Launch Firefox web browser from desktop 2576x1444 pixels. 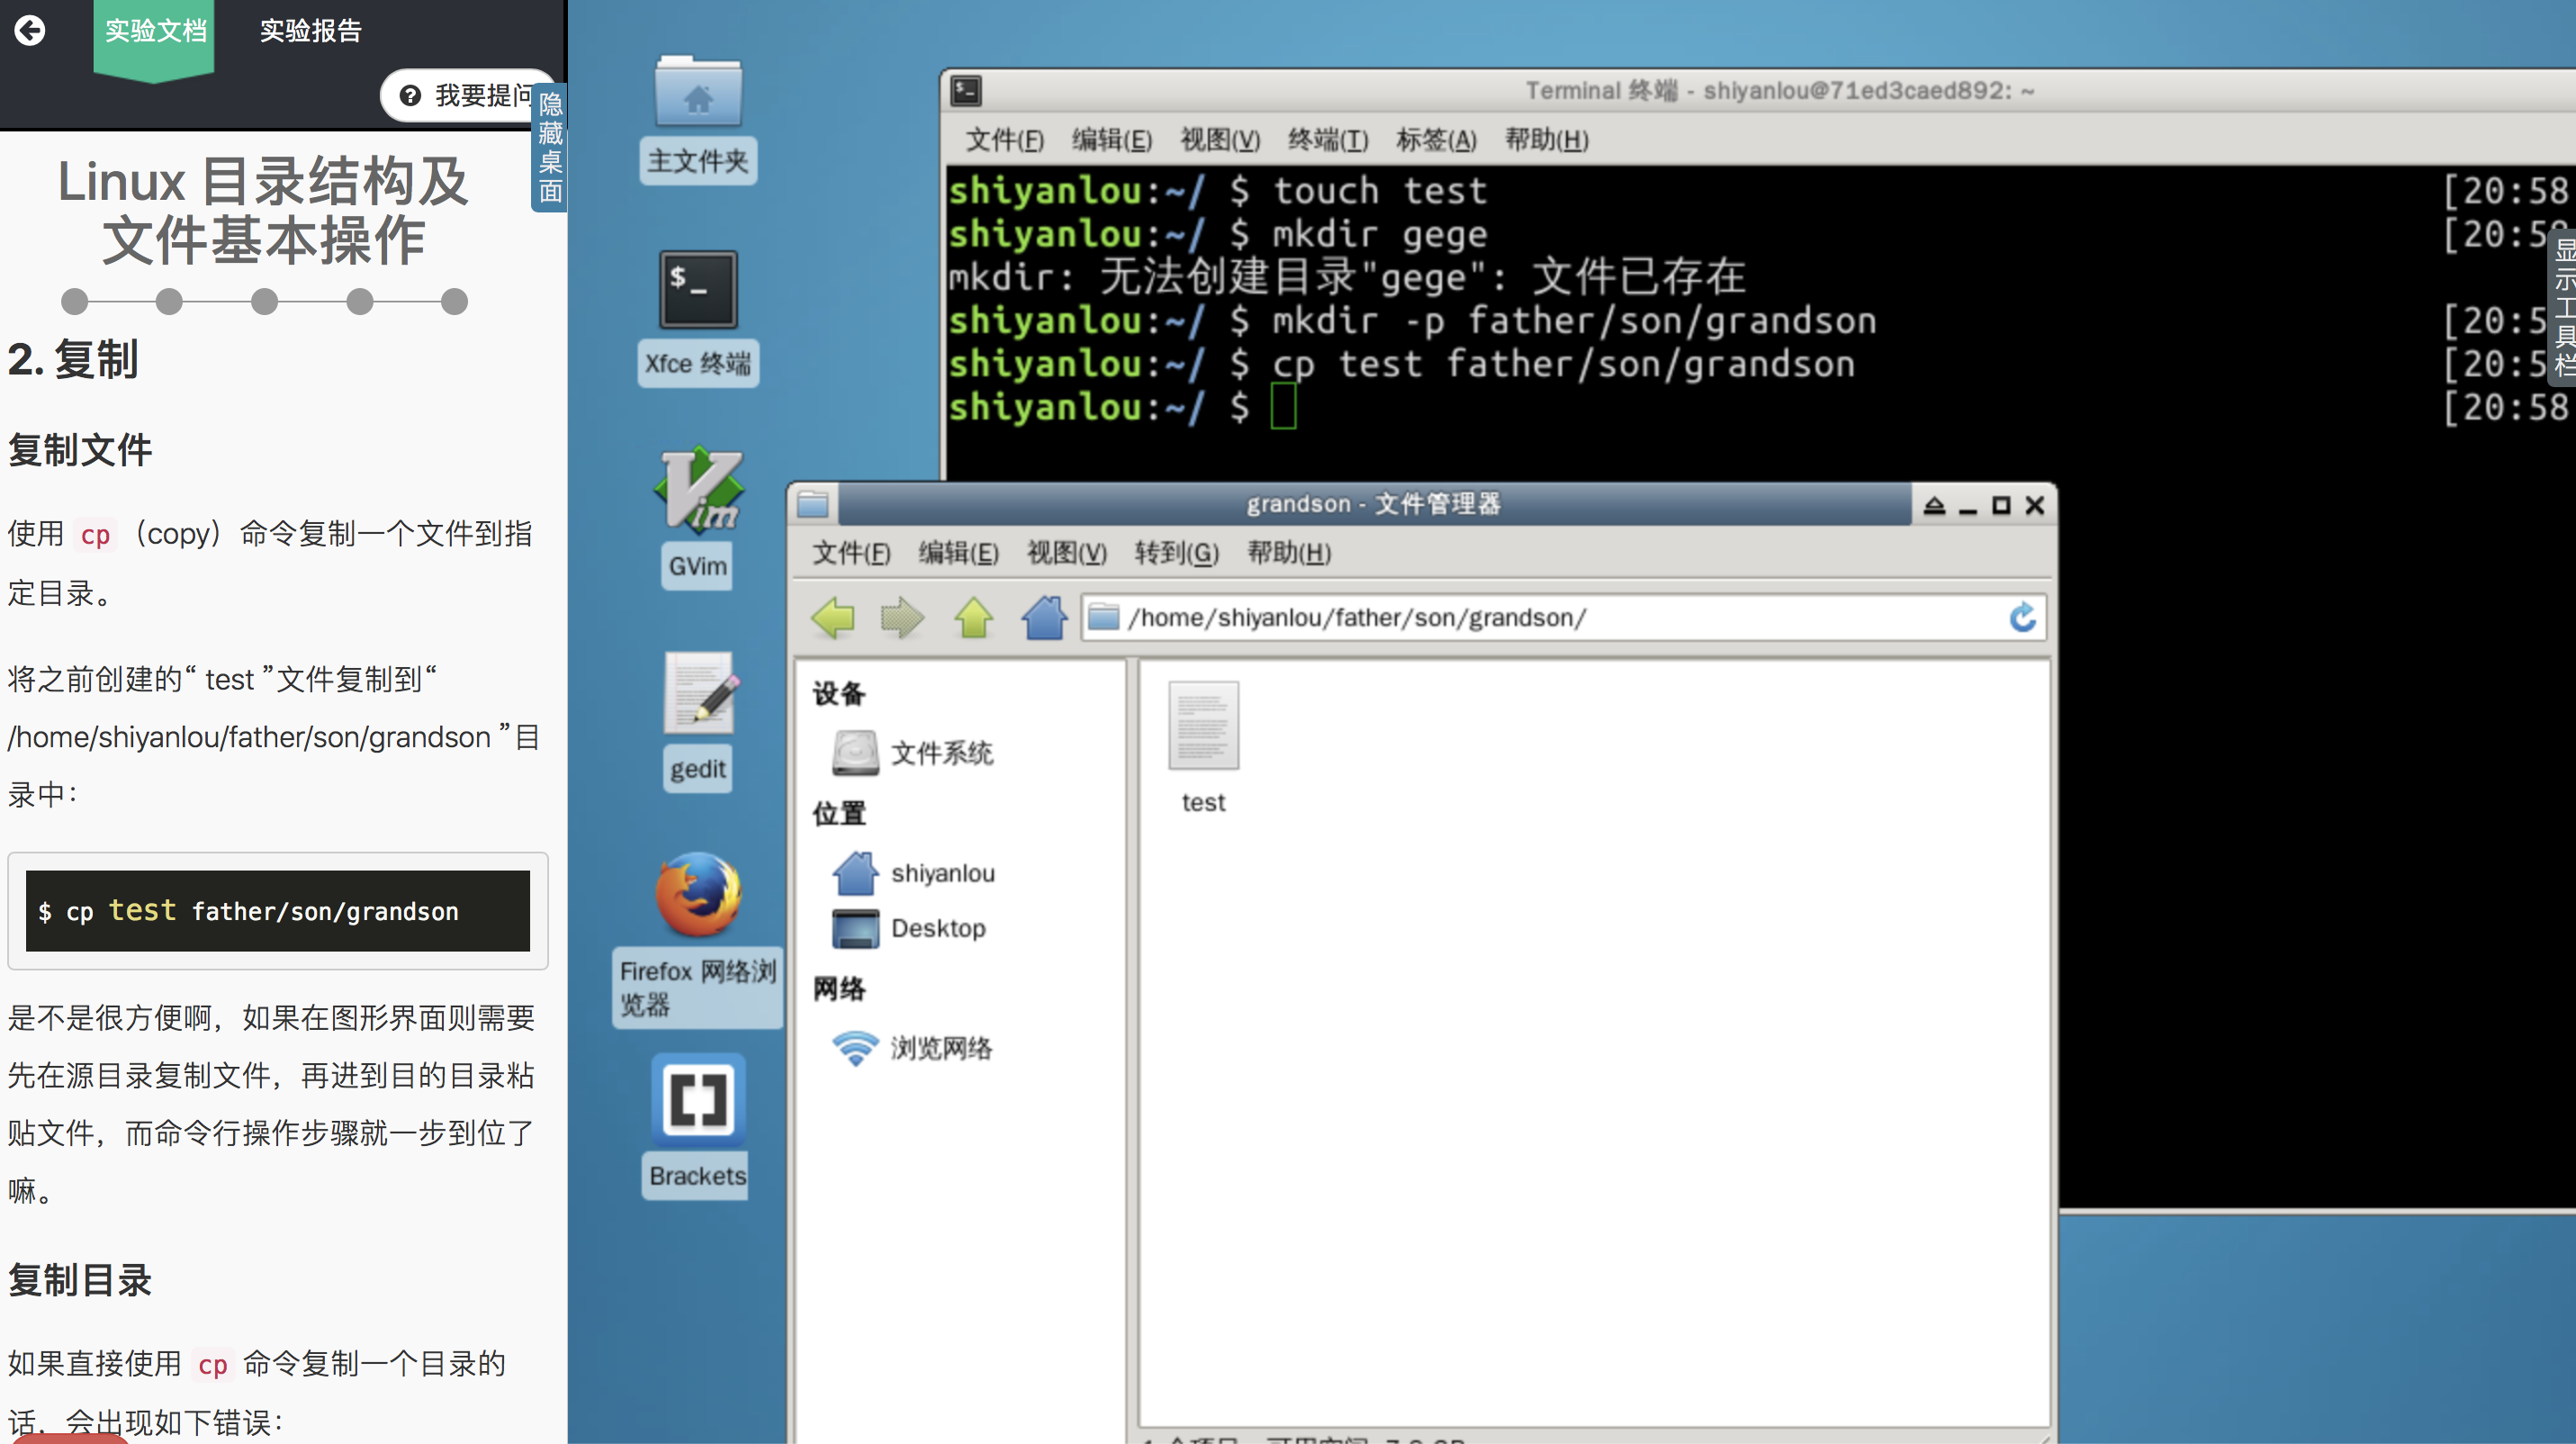[x=698, y=895]
